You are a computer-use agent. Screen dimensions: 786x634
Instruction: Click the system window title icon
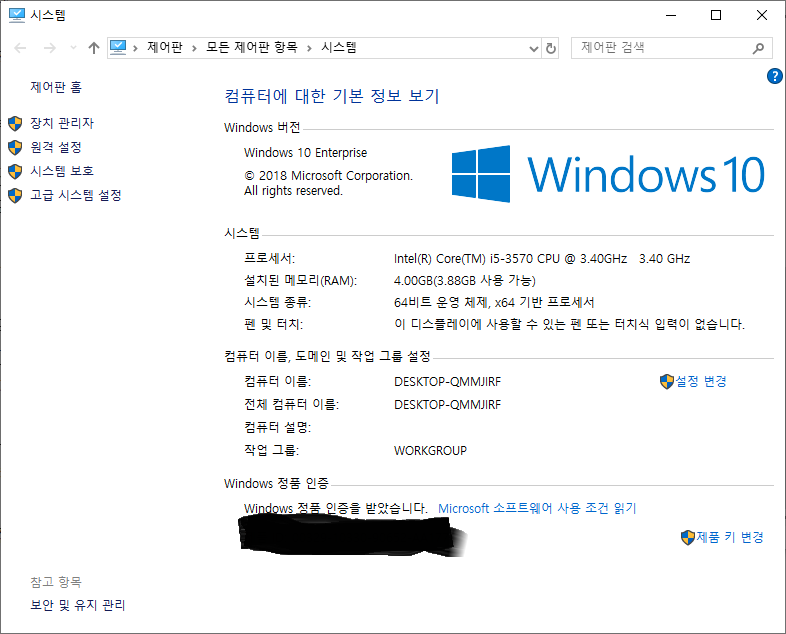point(17,15)
